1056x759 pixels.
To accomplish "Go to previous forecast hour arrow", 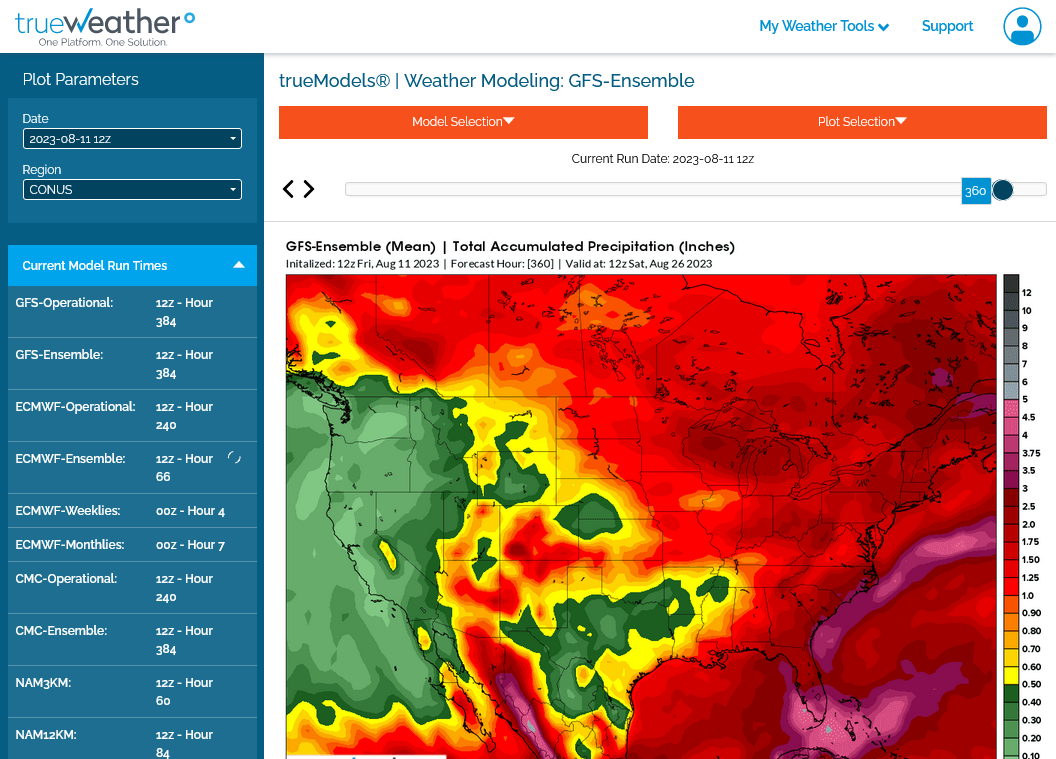I will pyautogui.click(x=288, y=189).
